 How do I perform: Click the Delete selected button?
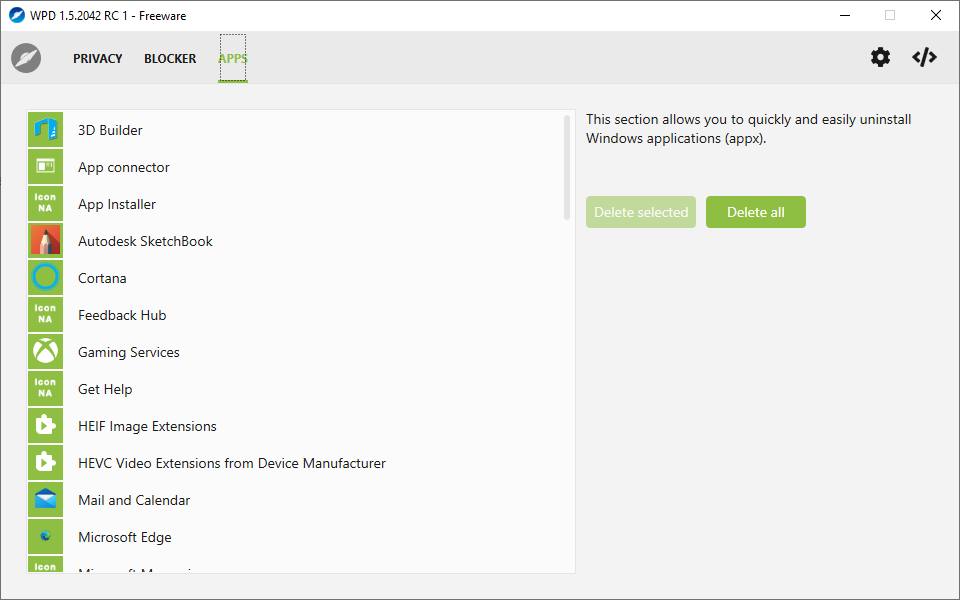tap(640, 212)
